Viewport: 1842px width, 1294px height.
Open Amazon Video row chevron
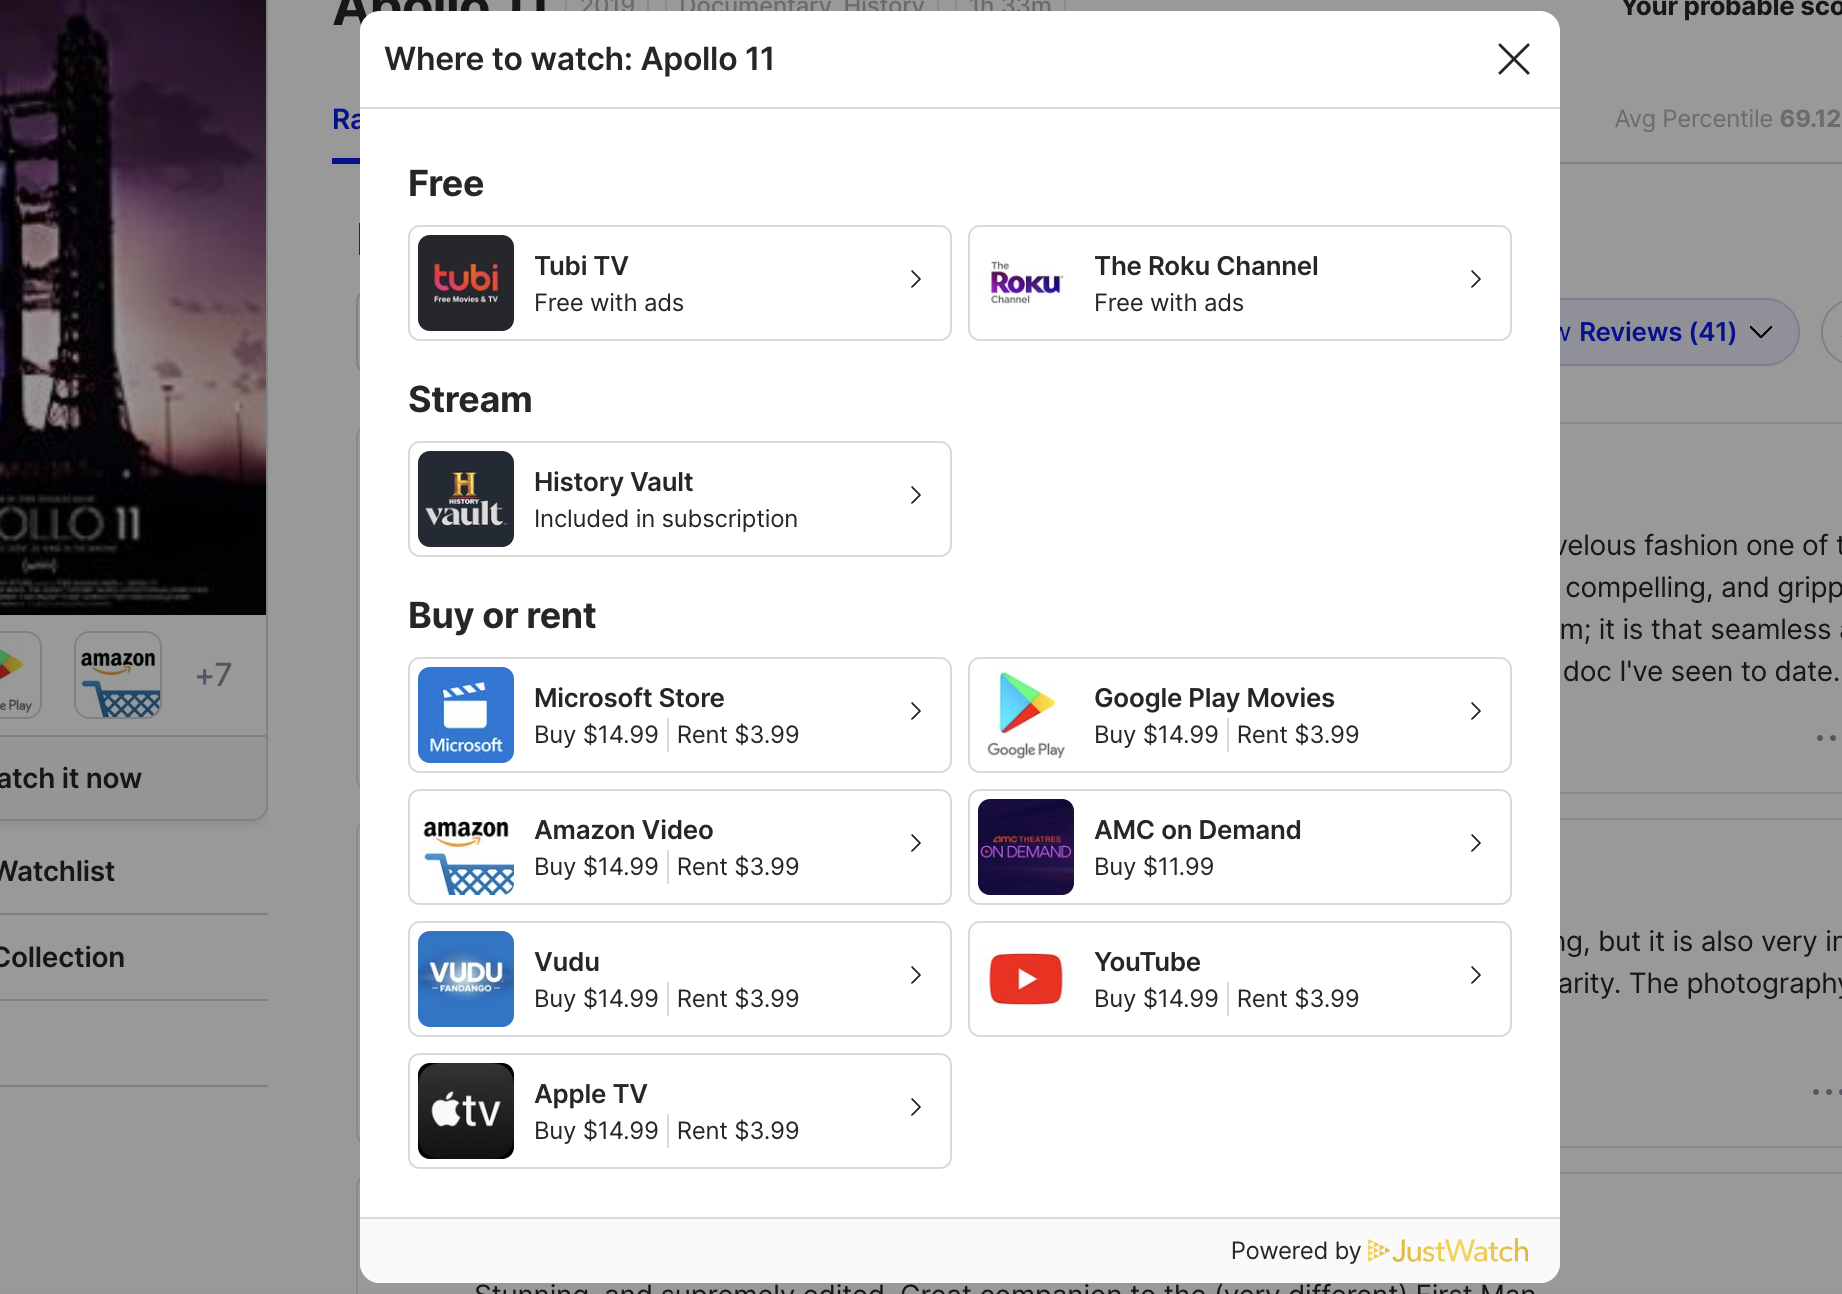915,843
